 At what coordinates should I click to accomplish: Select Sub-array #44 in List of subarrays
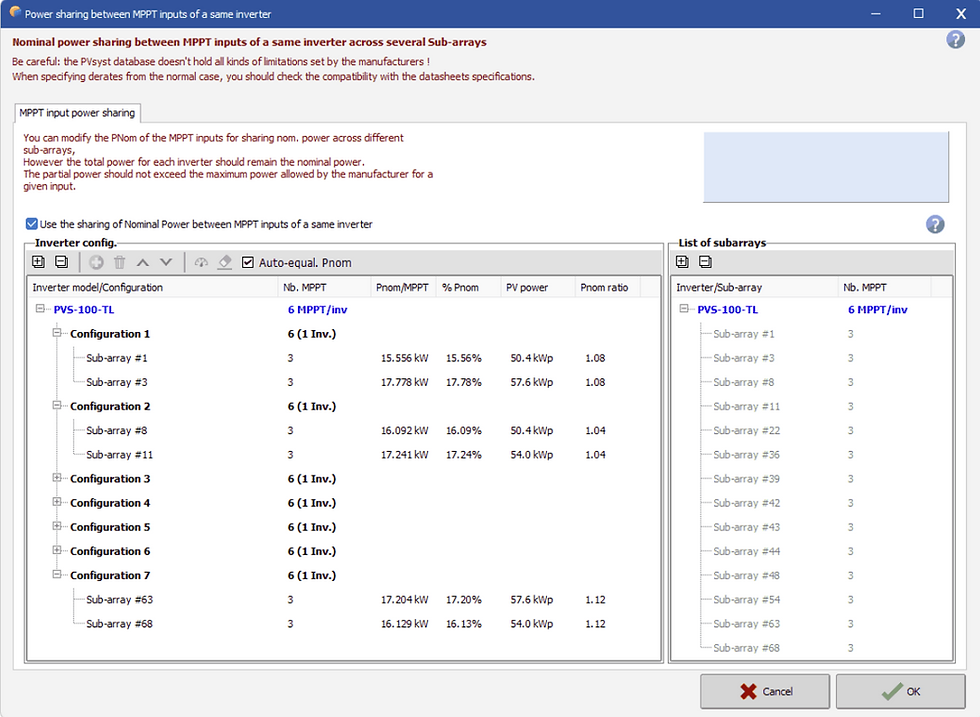pos(747,551)
